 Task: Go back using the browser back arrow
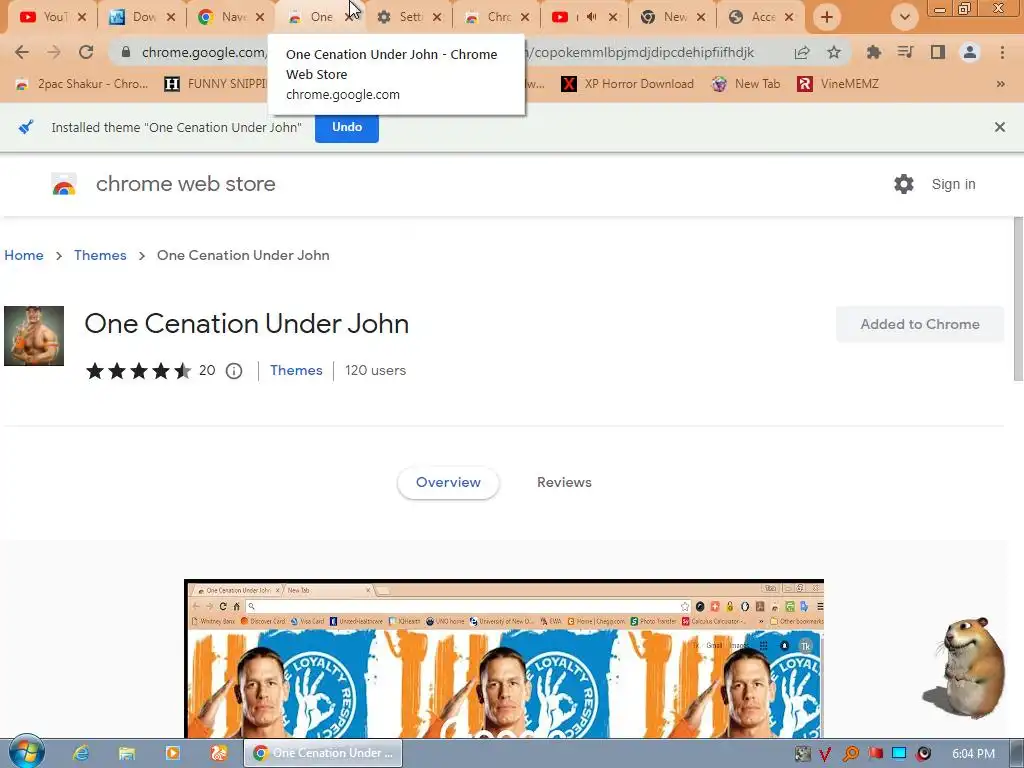pos(22,52)
